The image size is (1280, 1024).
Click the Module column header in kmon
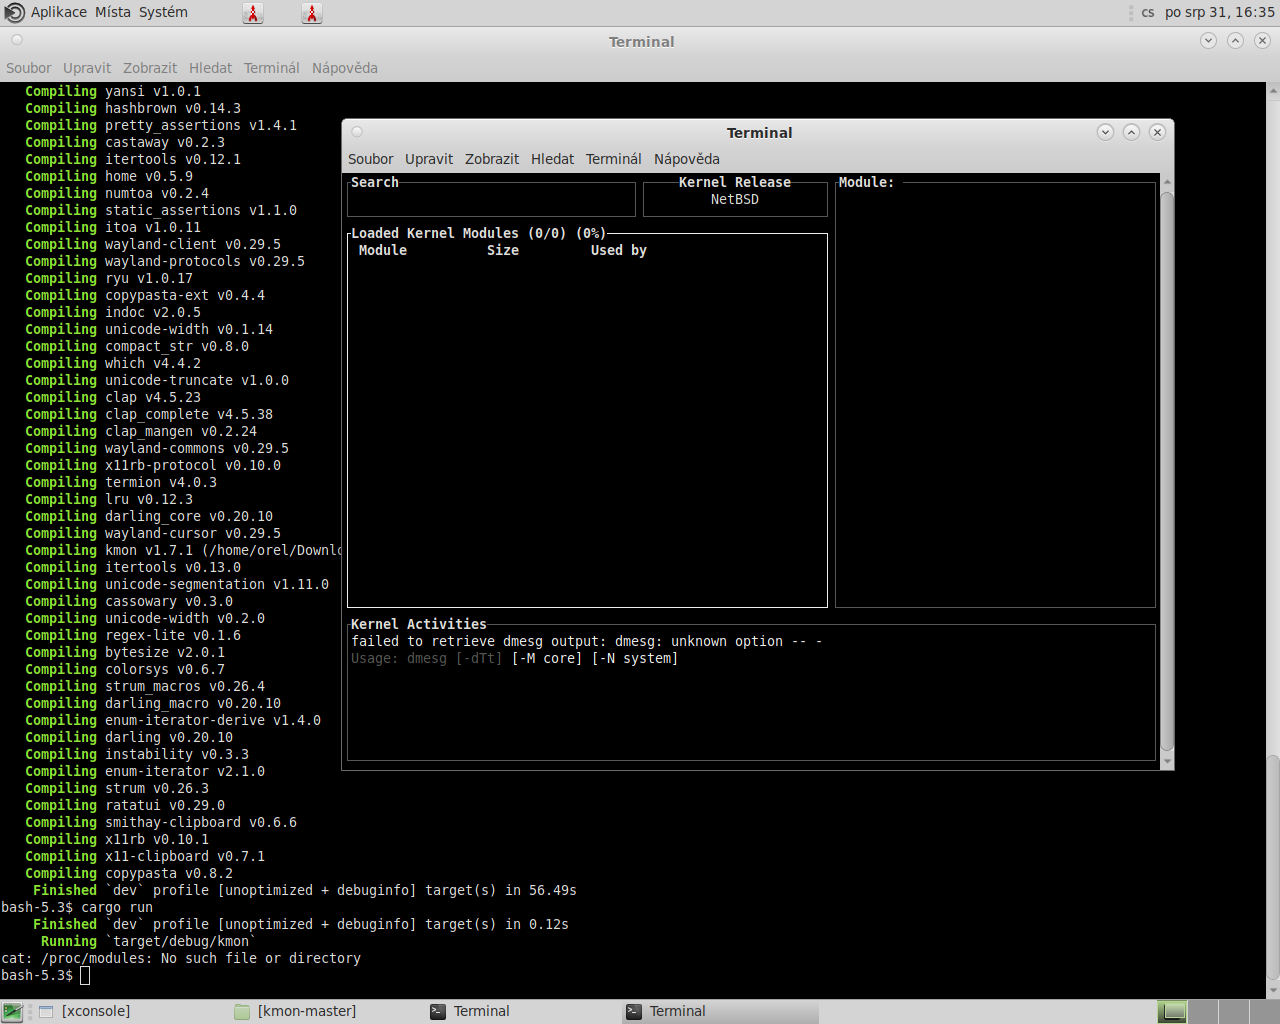pyautogui.click(x=383, y=250)
